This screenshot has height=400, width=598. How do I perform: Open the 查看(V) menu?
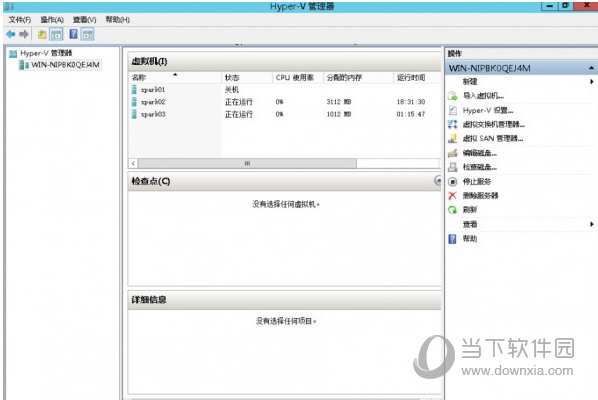coord(84,19)
